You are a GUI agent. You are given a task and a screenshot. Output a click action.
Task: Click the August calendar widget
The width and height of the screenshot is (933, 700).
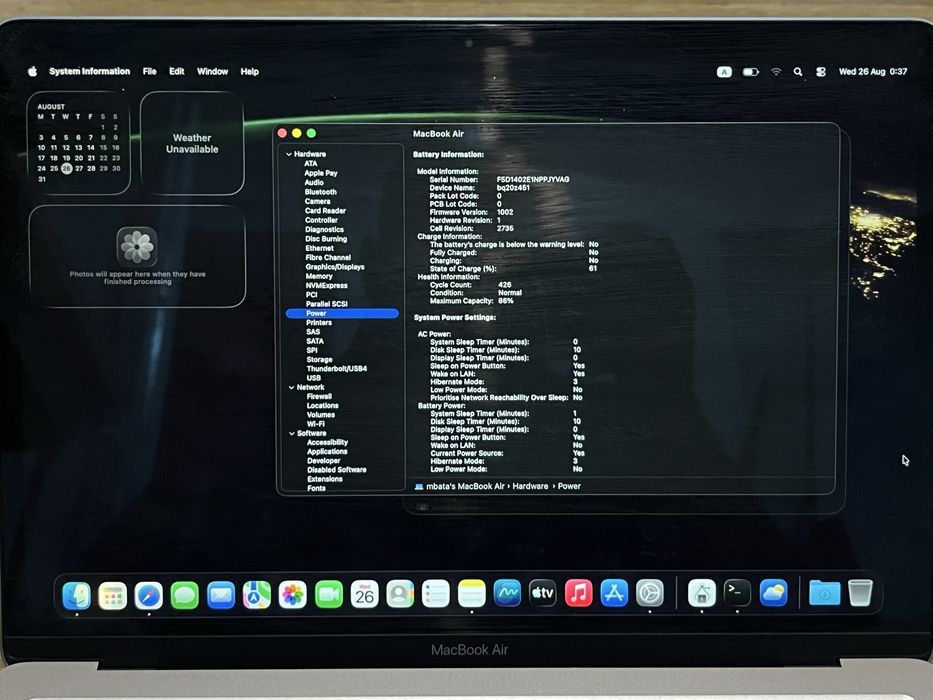(78, 143)
